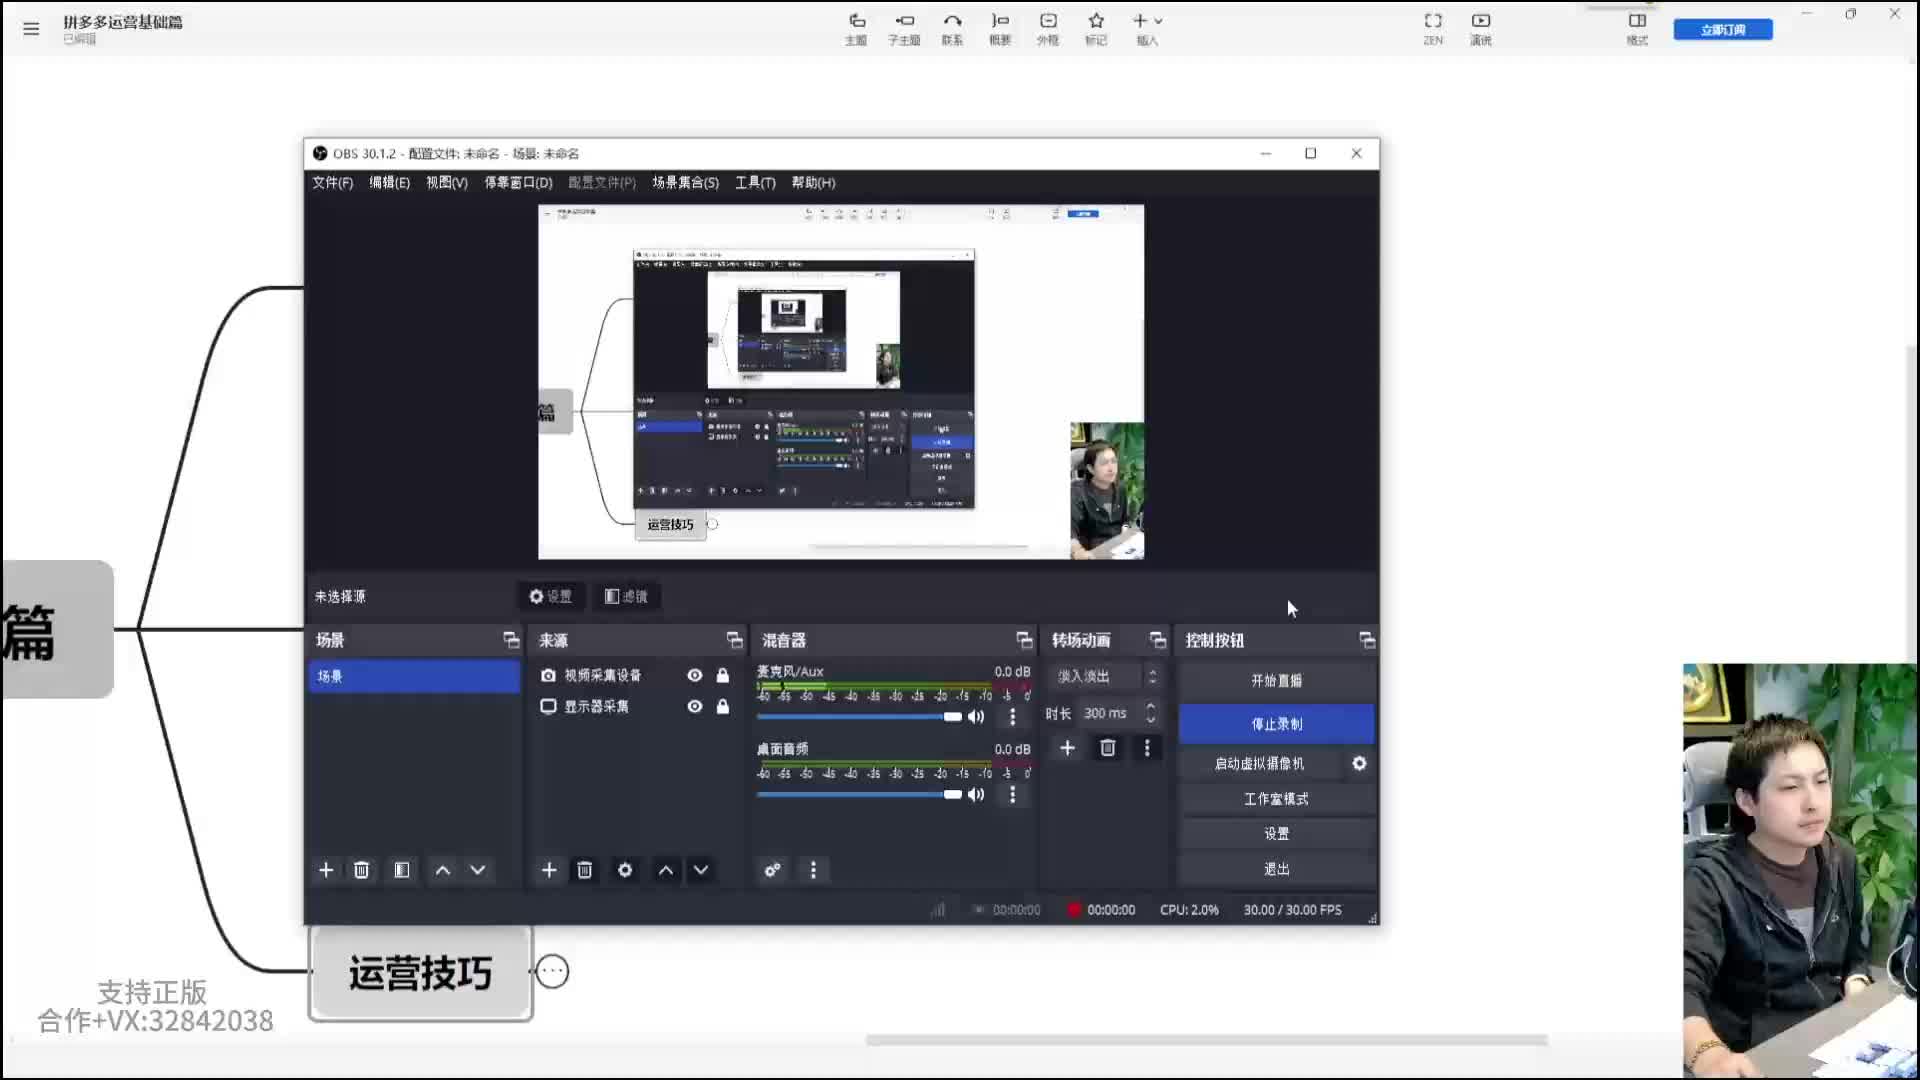1920x1080 pixels.
Task: Click source 设置 button above panels
Action: pos(551,596)
